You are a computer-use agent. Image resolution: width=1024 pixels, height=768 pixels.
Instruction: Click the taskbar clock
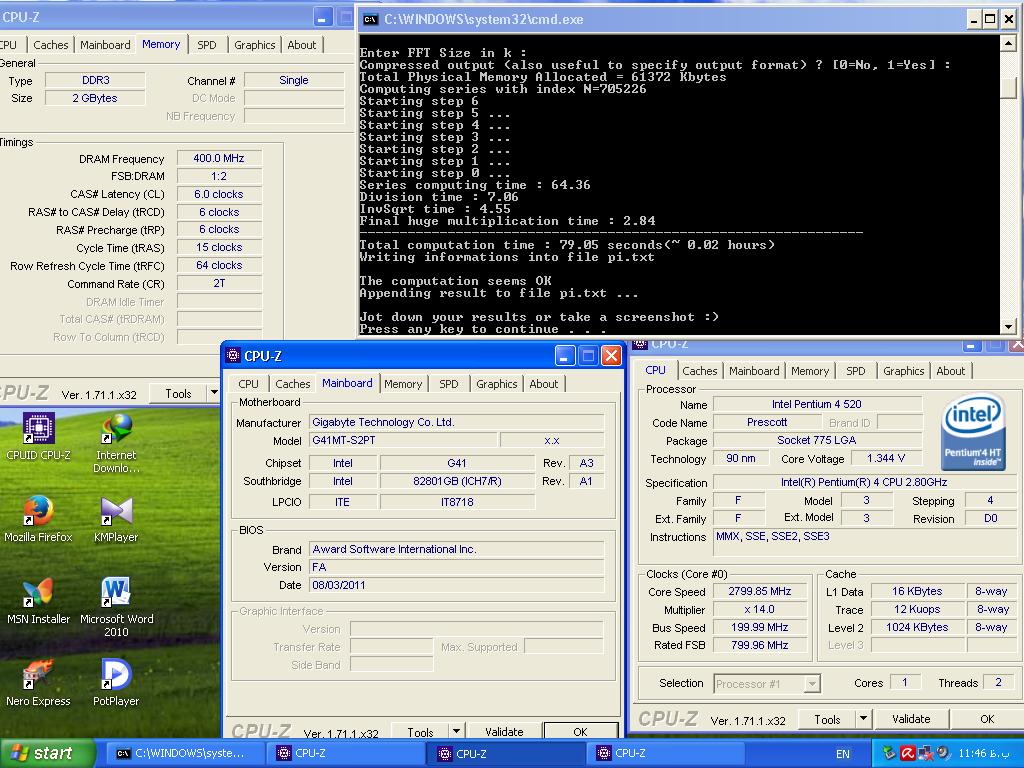pyautogui.click(x=984, y=753)
